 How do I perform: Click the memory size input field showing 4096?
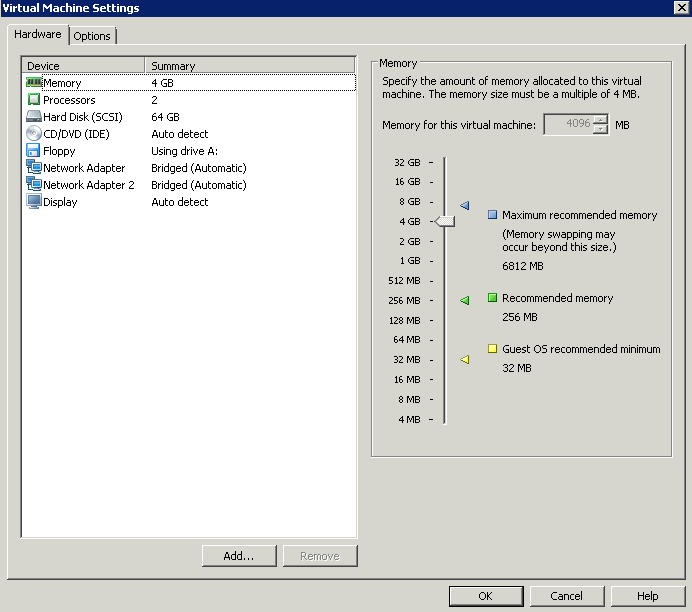(x=568, y=124)
